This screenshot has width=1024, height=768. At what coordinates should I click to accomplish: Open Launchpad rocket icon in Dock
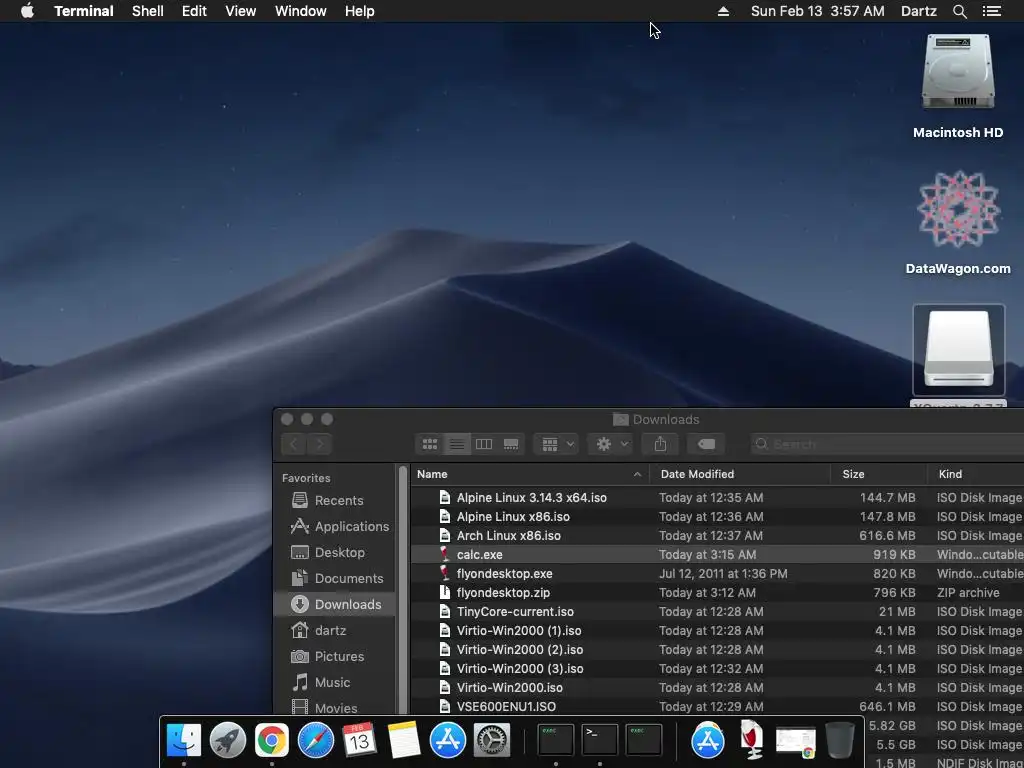pyautogui.click(x=227, y=740)
